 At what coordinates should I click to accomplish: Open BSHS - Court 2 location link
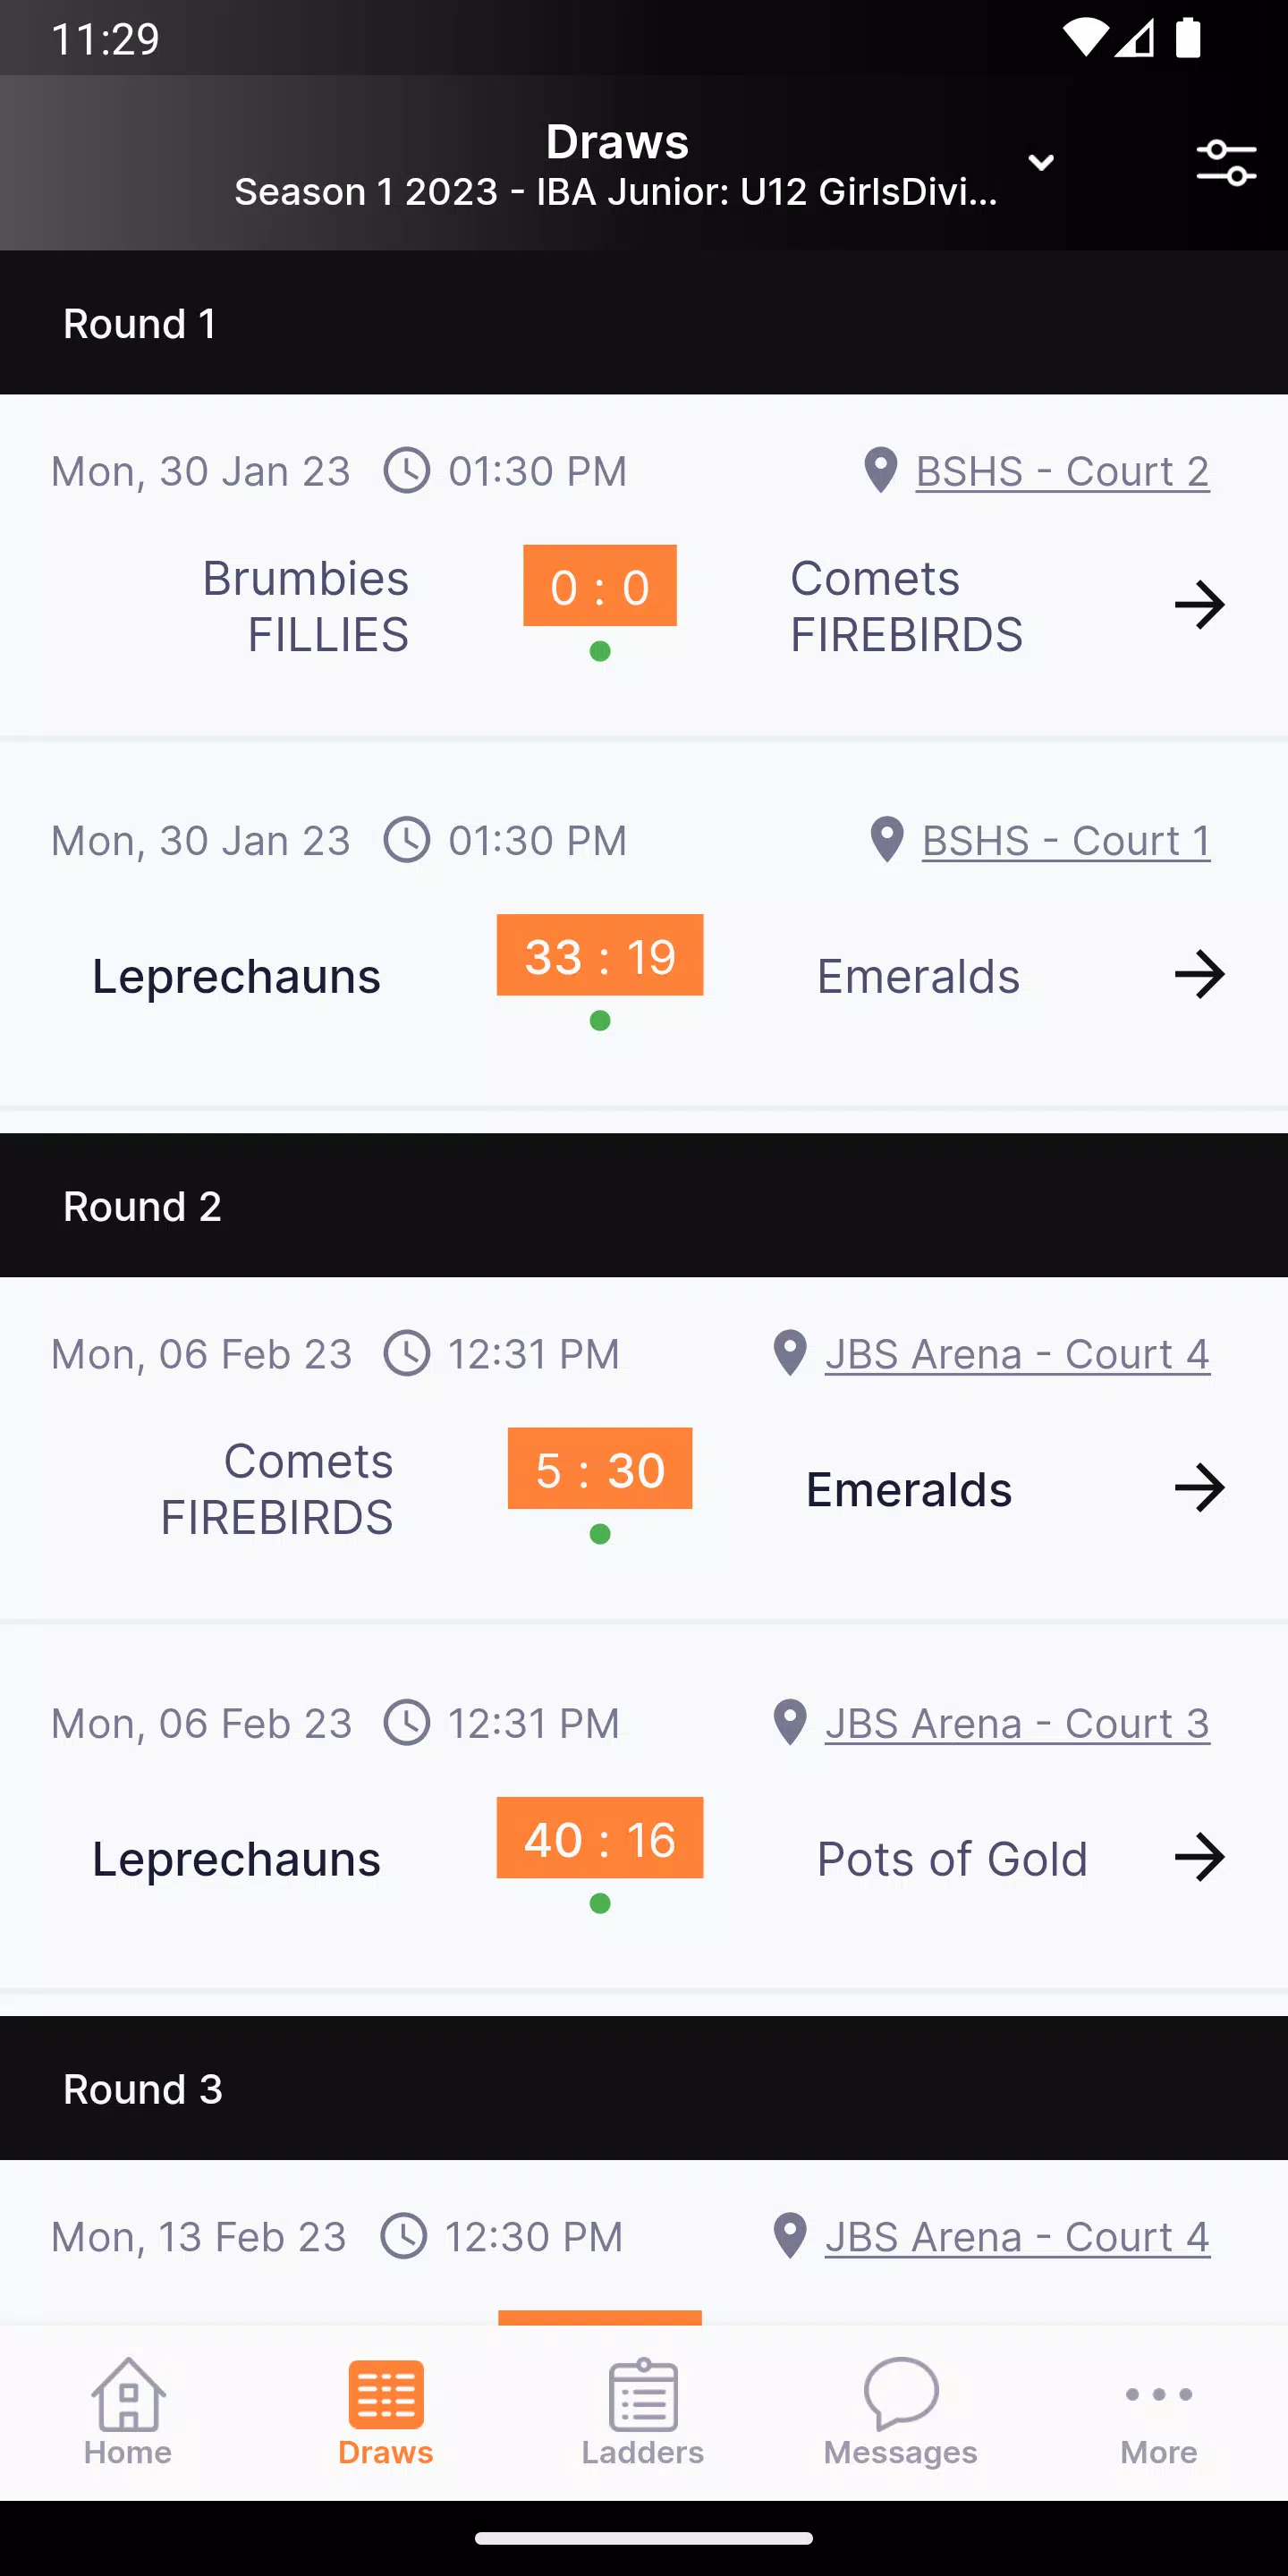1062,471
